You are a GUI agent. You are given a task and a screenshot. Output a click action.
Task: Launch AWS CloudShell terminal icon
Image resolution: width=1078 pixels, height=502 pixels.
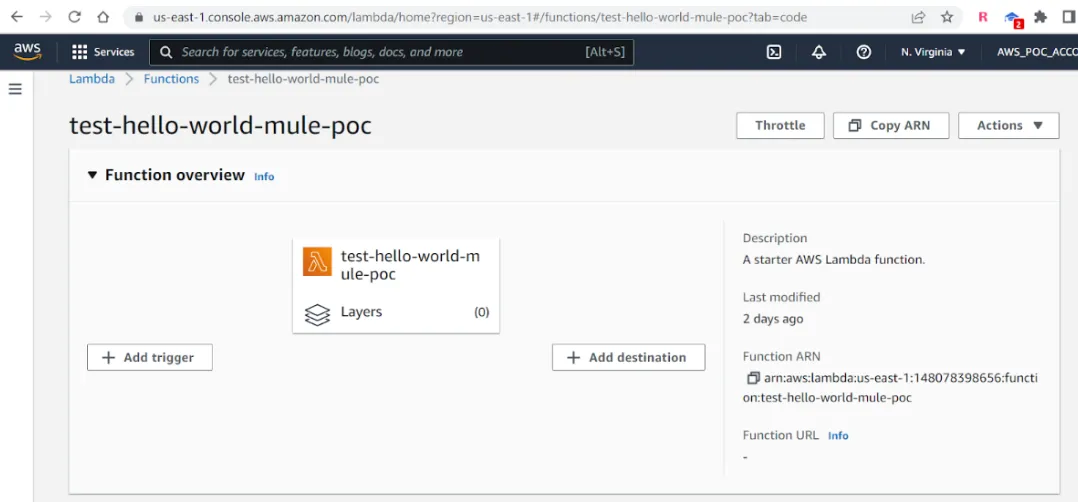point(774,52)
